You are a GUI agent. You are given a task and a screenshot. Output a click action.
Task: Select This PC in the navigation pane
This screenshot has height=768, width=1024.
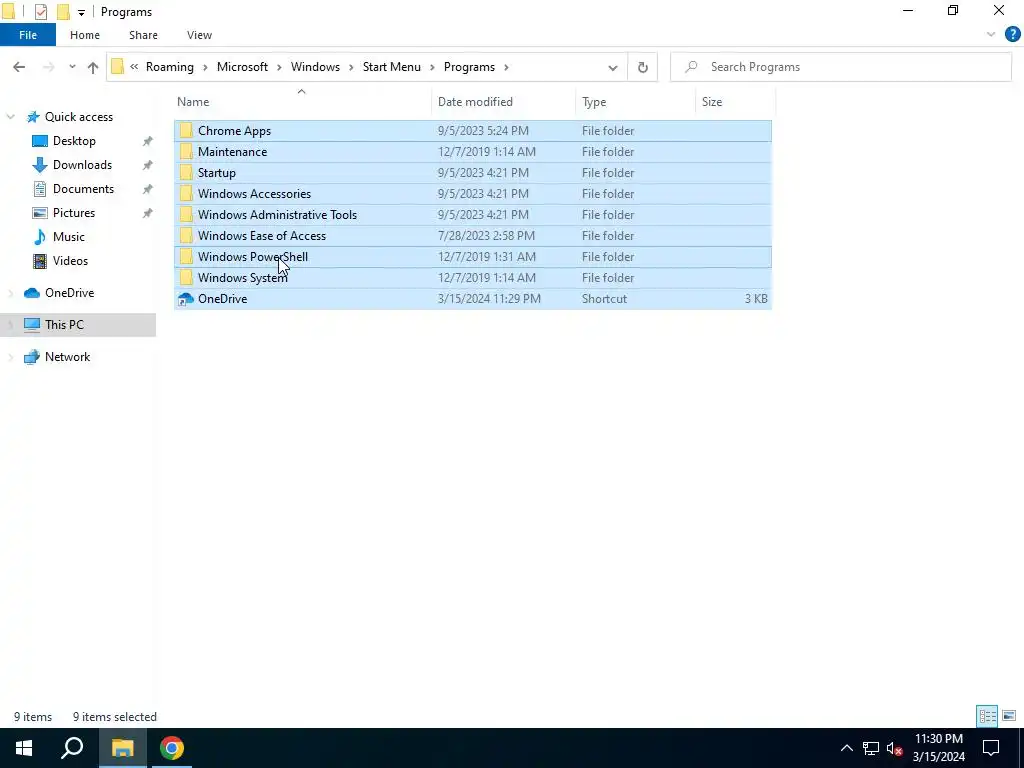tap(64, 325)
